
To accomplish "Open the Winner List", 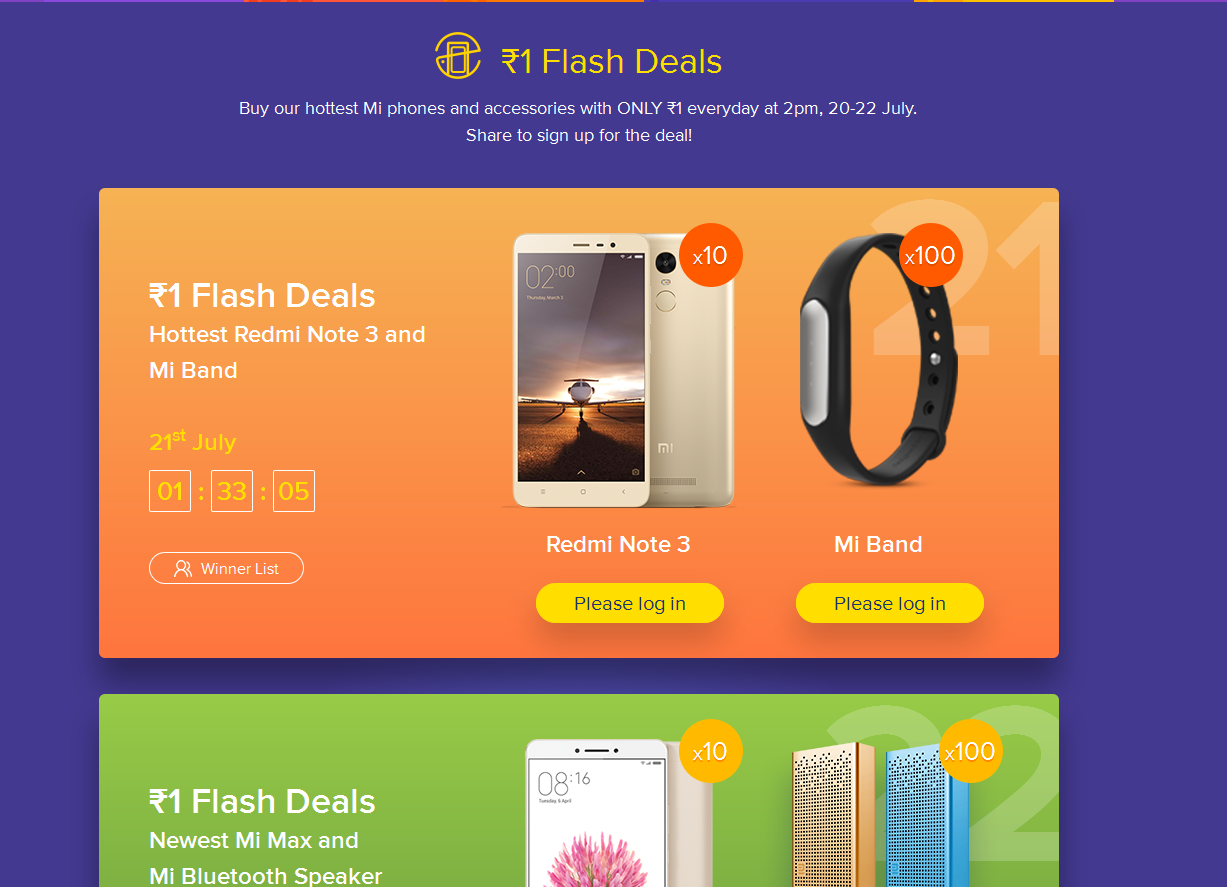I will [x=226, y=568].
